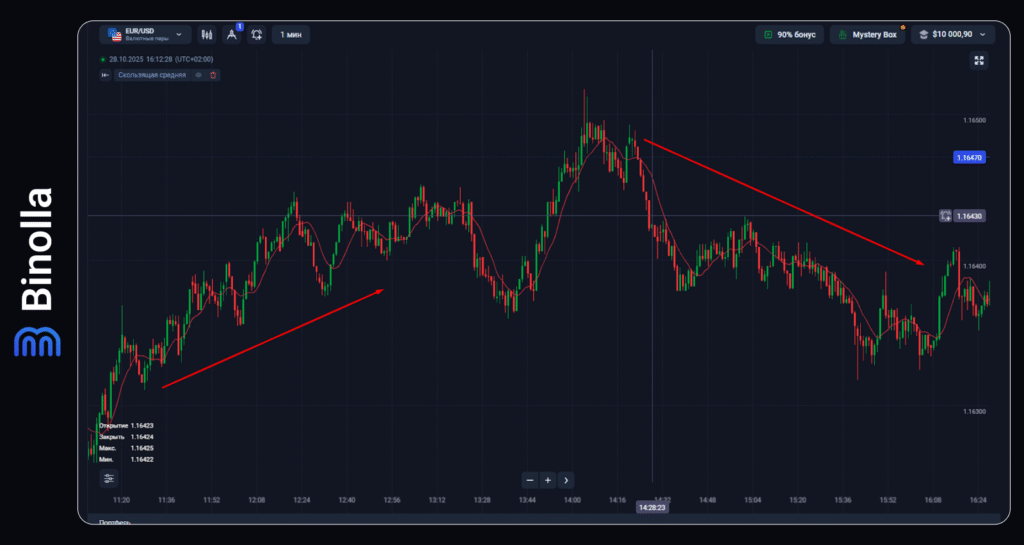Click the 1.16300 price axis label
The height and width of the screenshot is (545, 1024).
click(x=974, y=411)
